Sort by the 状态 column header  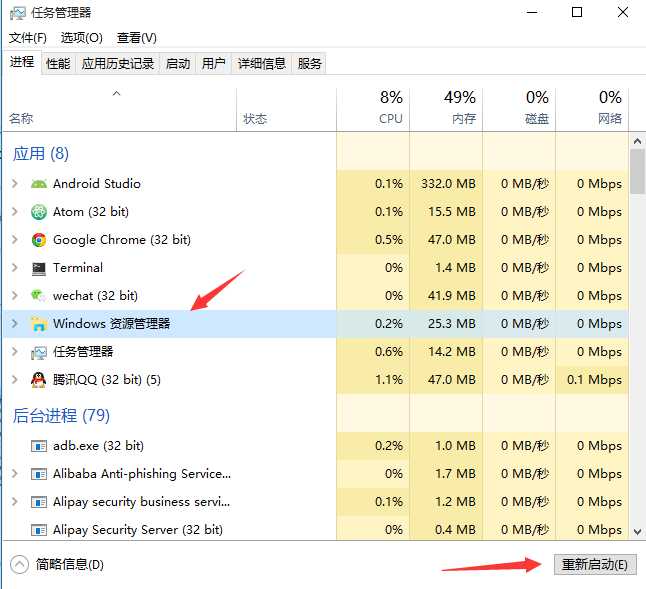[x=286, y=110]
